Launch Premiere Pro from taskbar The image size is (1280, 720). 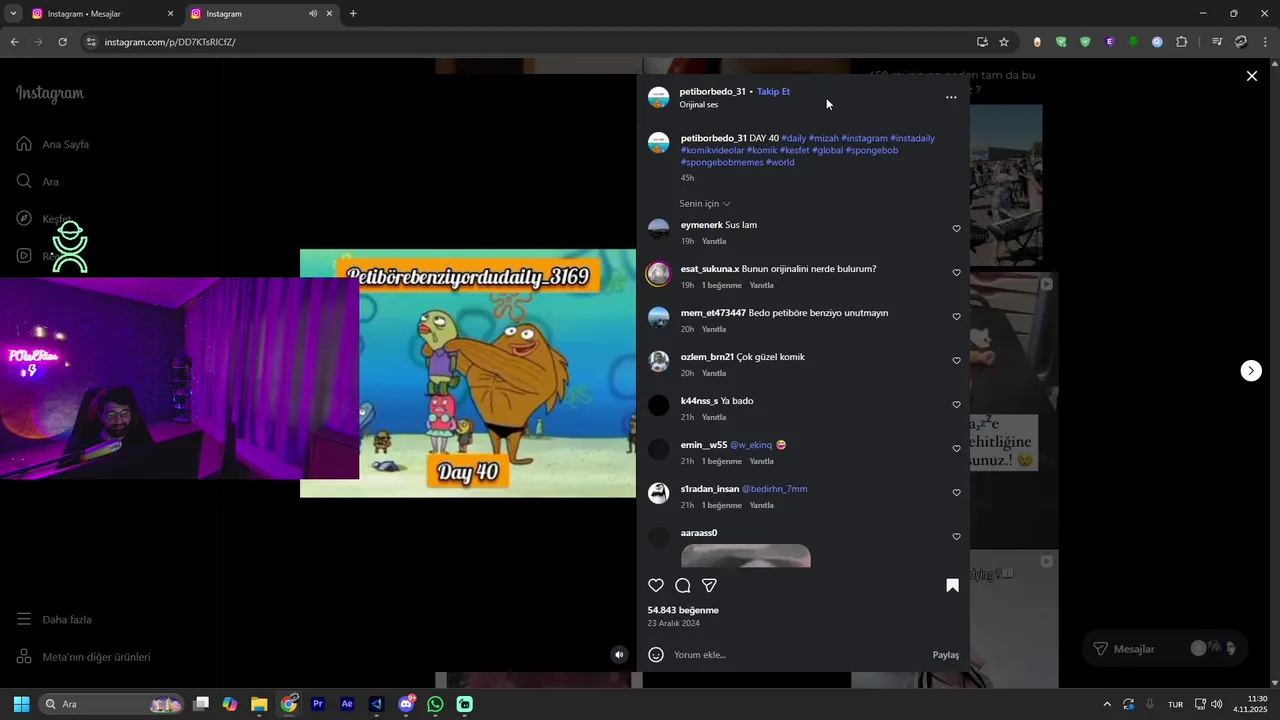(318, 704)
